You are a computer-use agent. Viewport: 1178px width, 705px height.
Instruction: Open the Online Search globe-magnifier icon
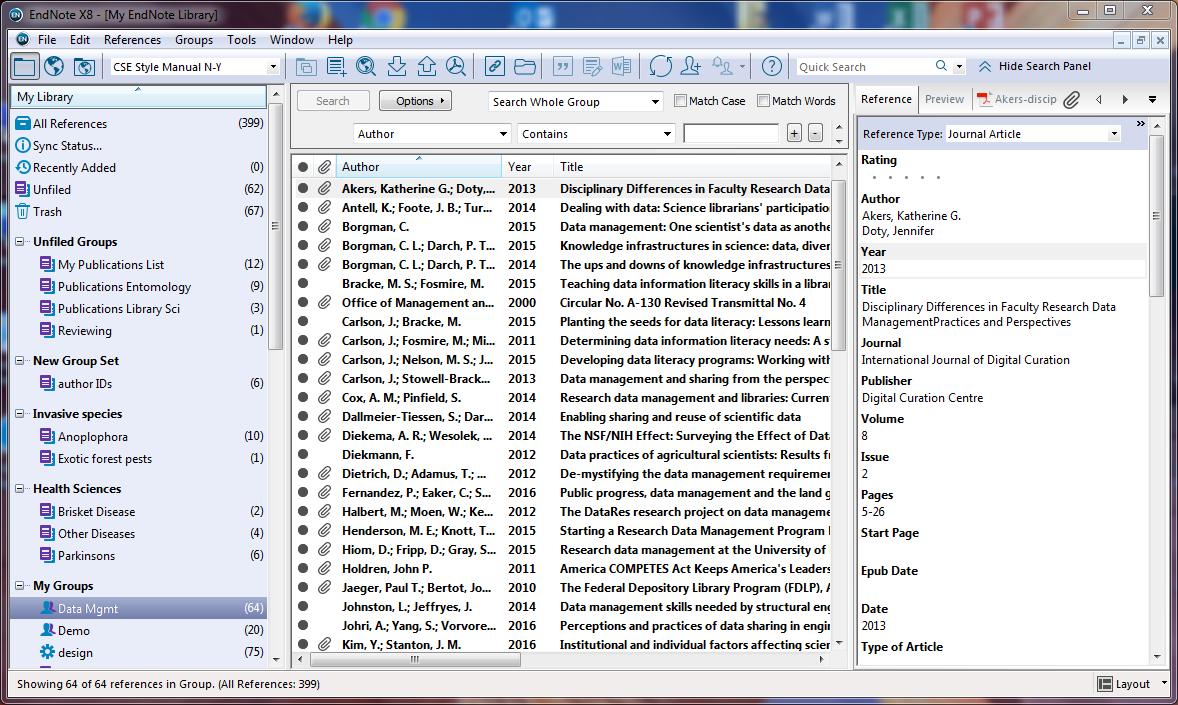(366, 66)
